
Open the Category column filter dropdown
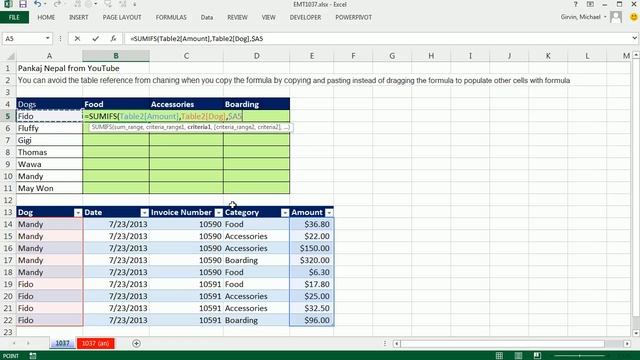click(285, 213)
